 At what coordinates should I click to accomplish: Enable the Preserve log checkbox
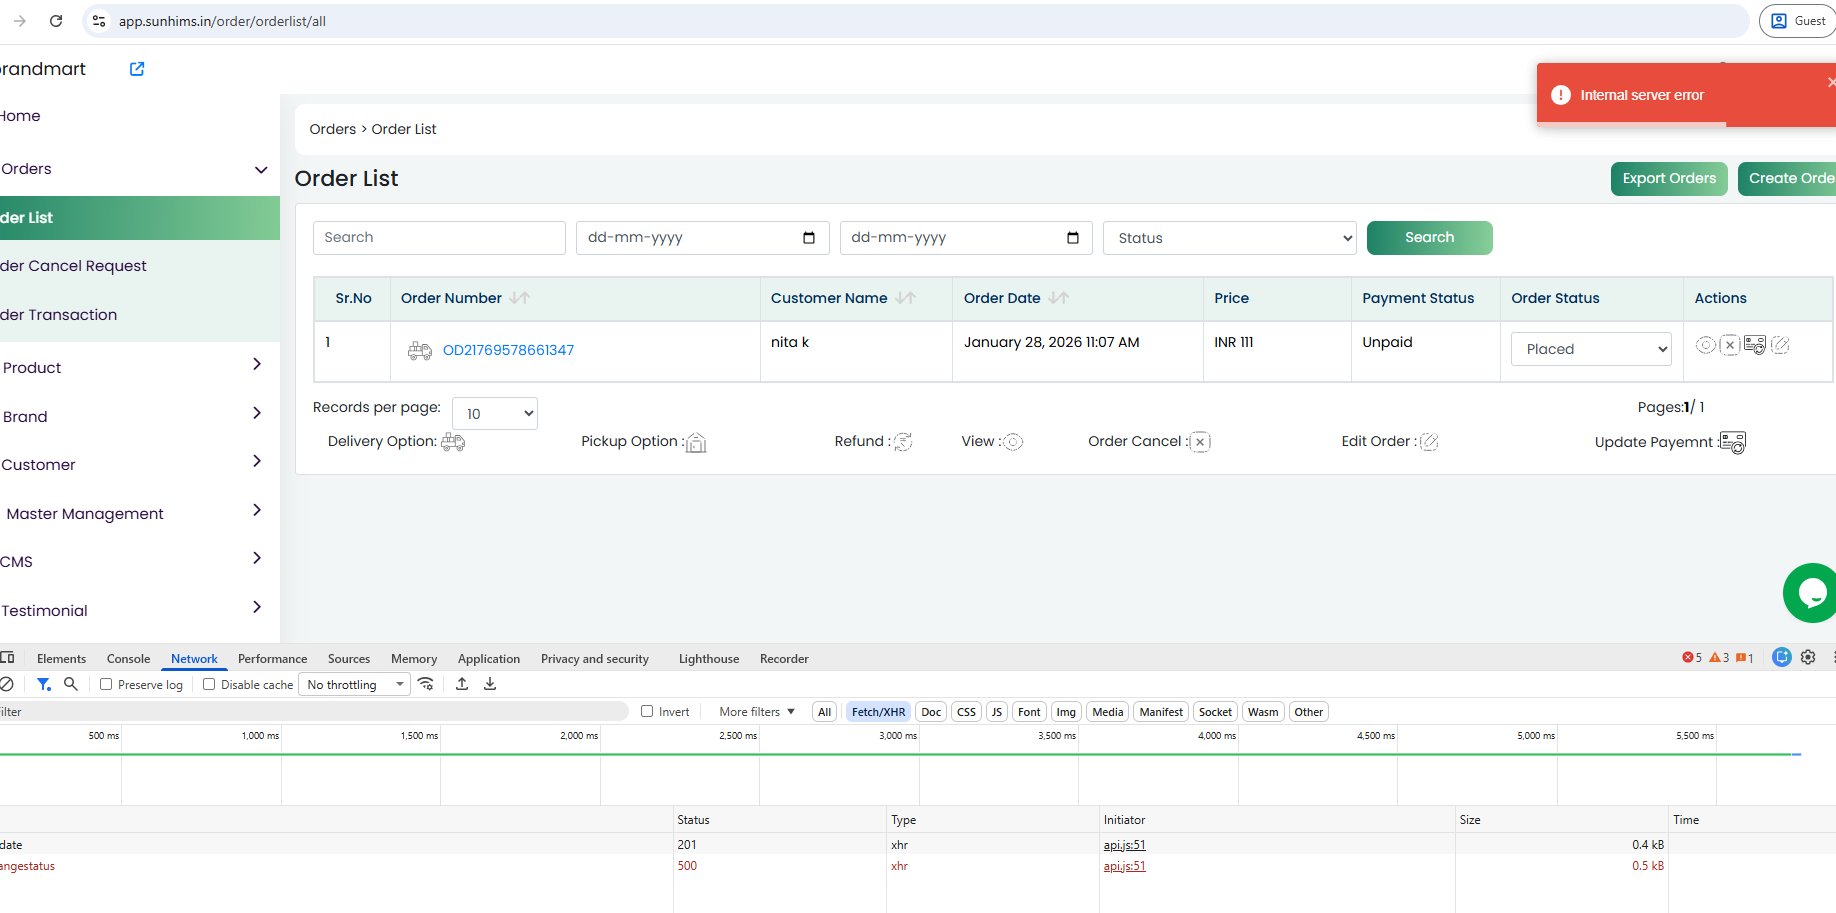(x=106, y=685)
